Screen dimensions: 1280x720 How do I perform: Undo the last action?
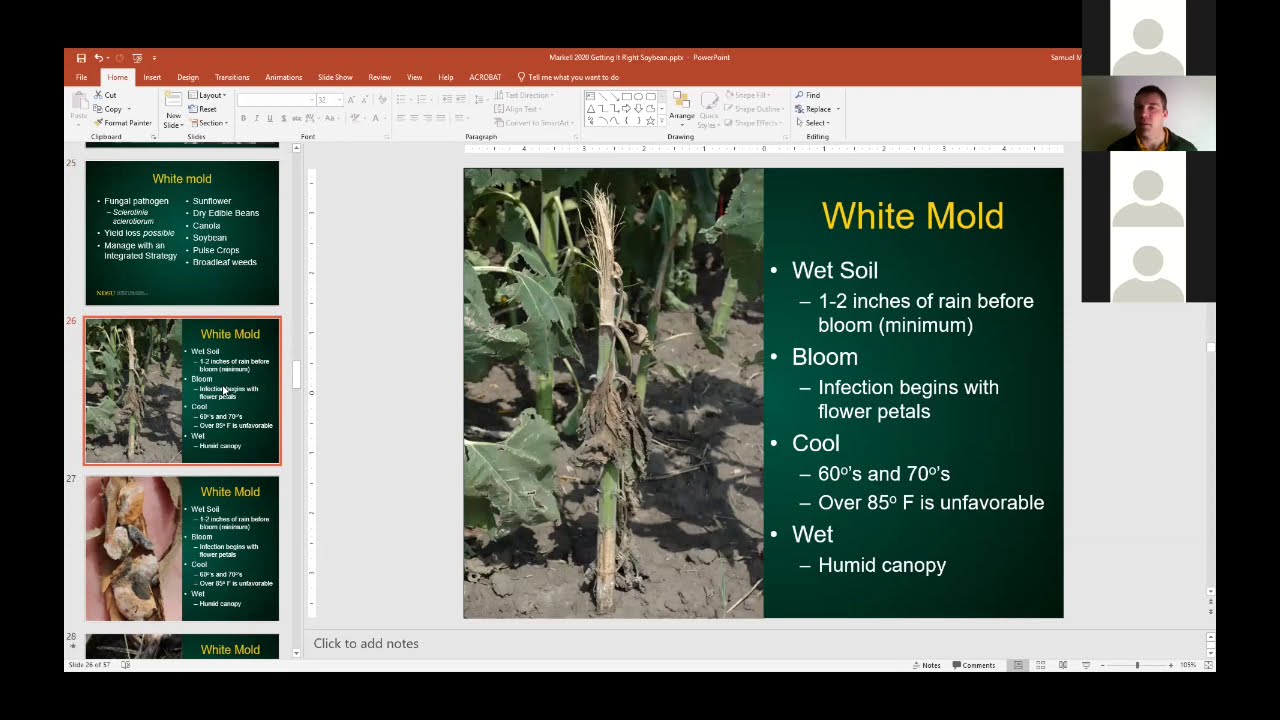pos(98,58)
